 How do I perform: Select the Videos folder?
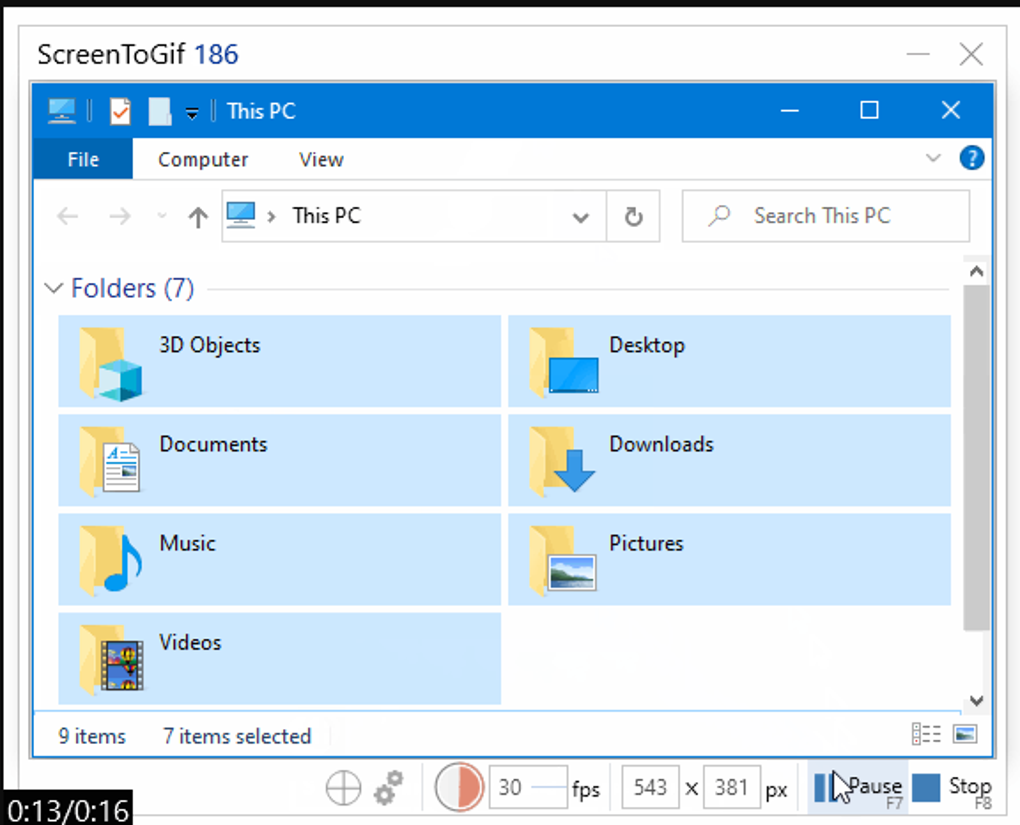click(280, 658)
